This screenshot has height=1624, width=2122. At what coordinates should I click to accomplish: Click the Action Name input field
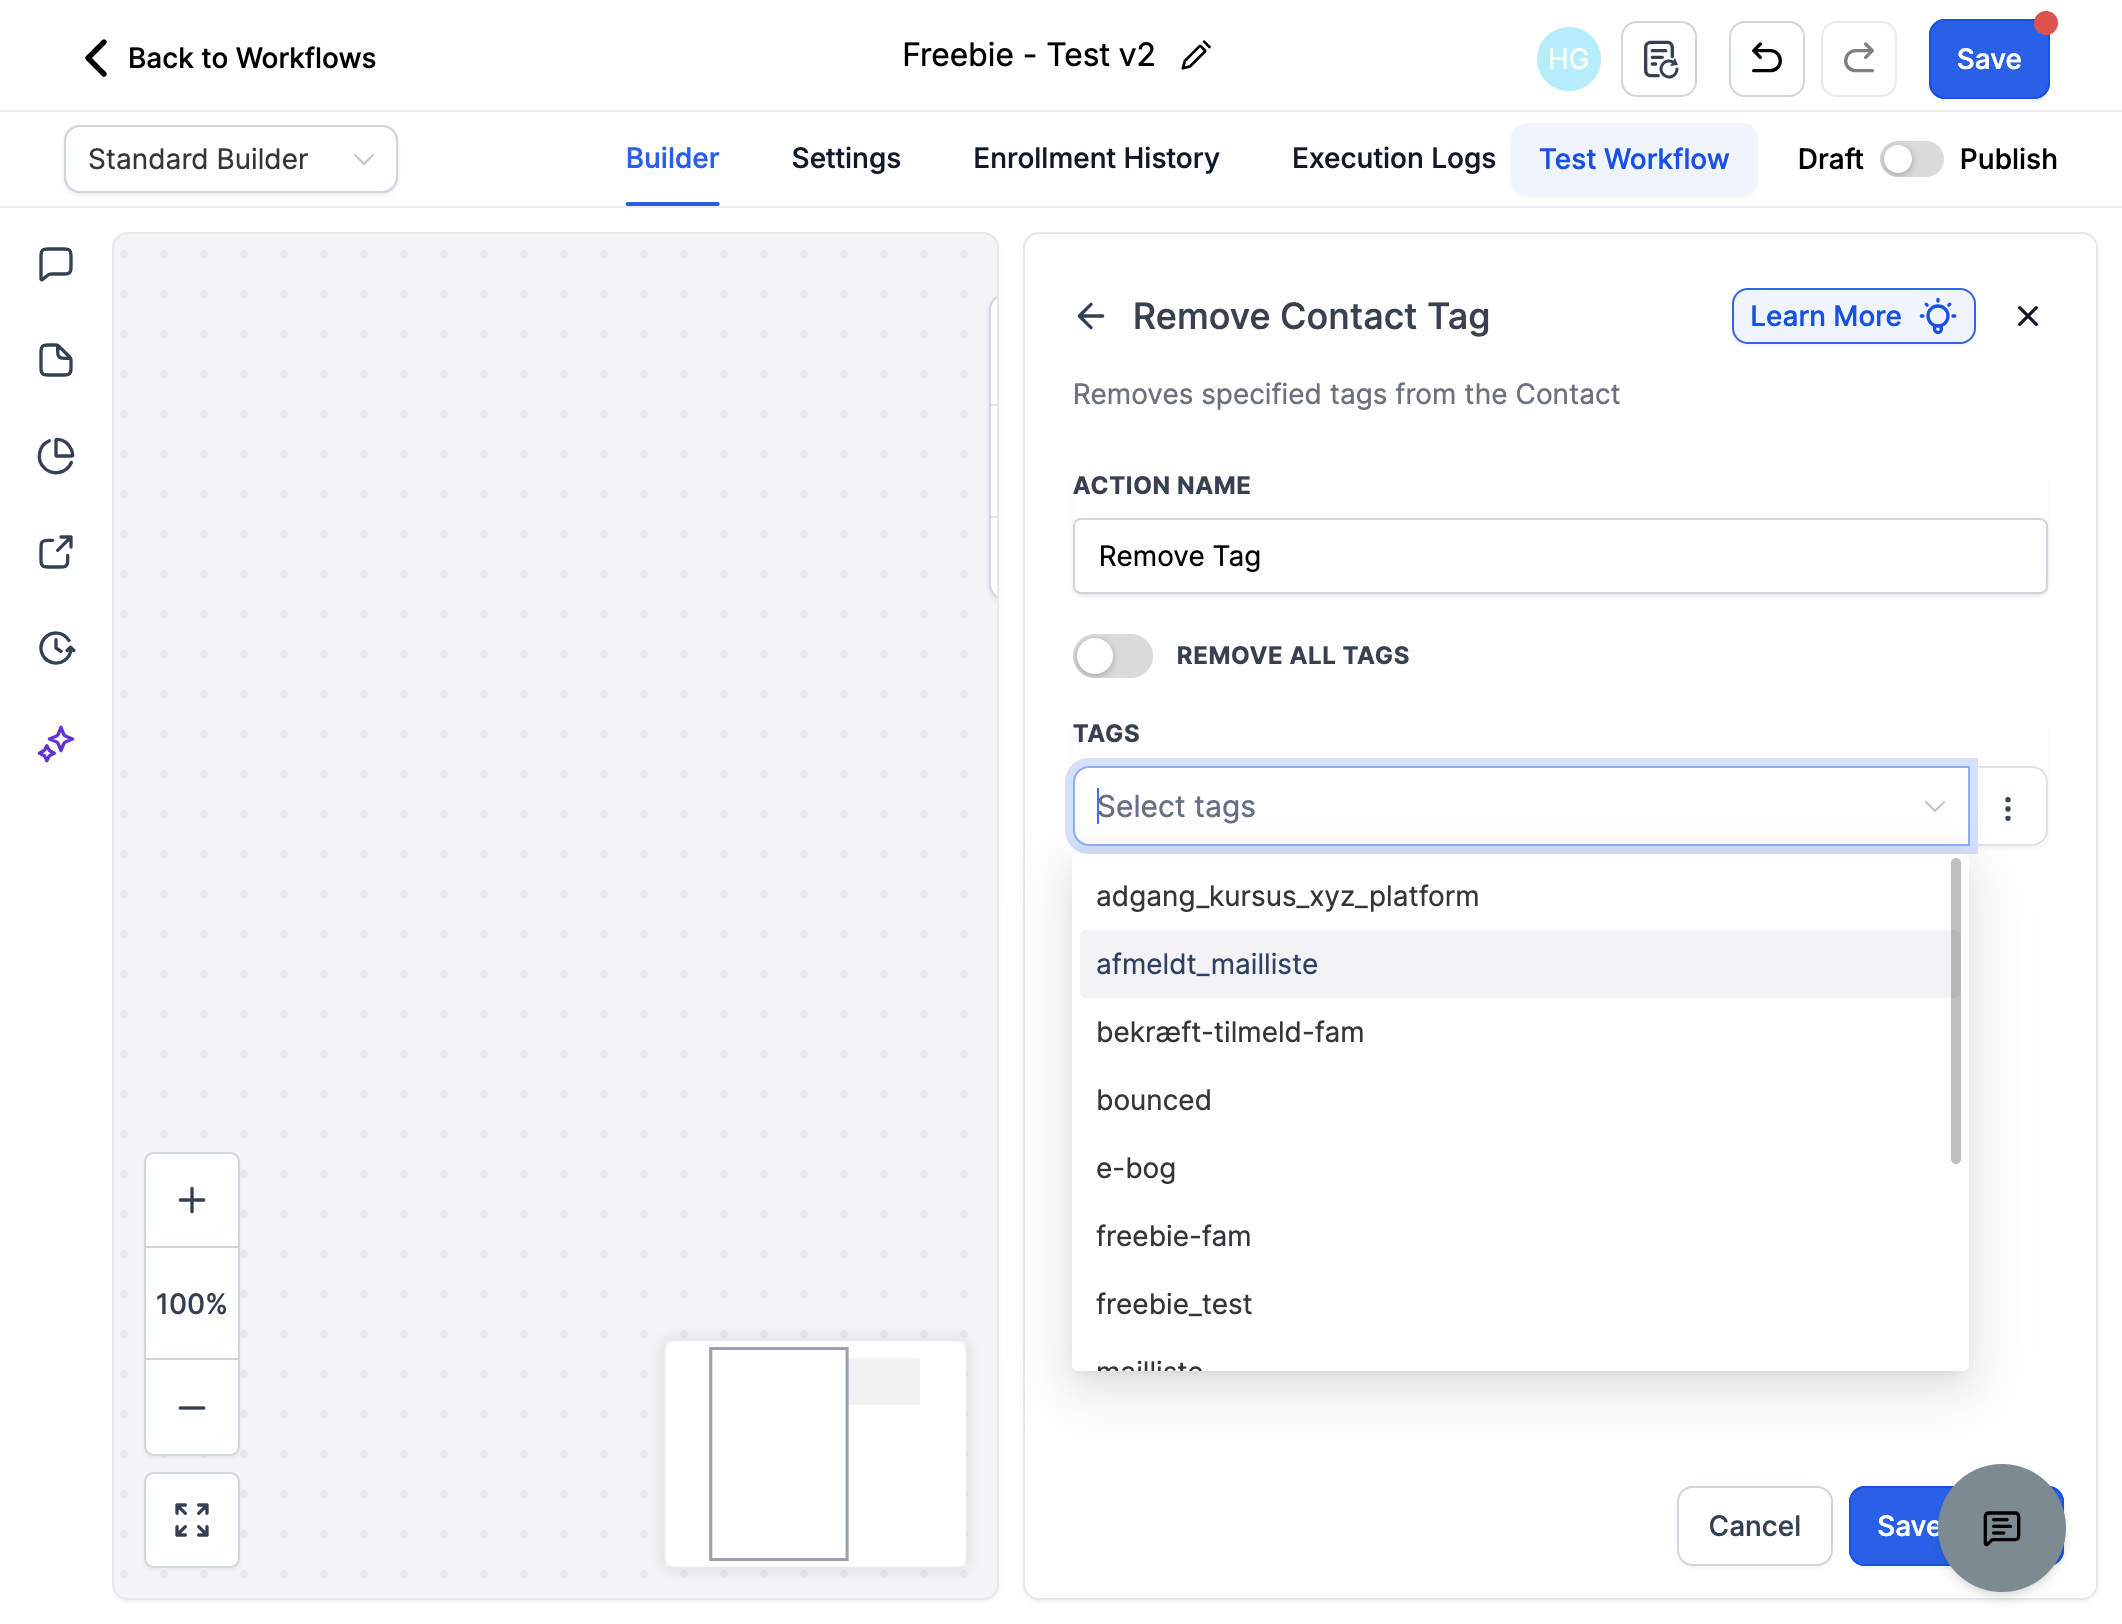[x=1560, y=556]
